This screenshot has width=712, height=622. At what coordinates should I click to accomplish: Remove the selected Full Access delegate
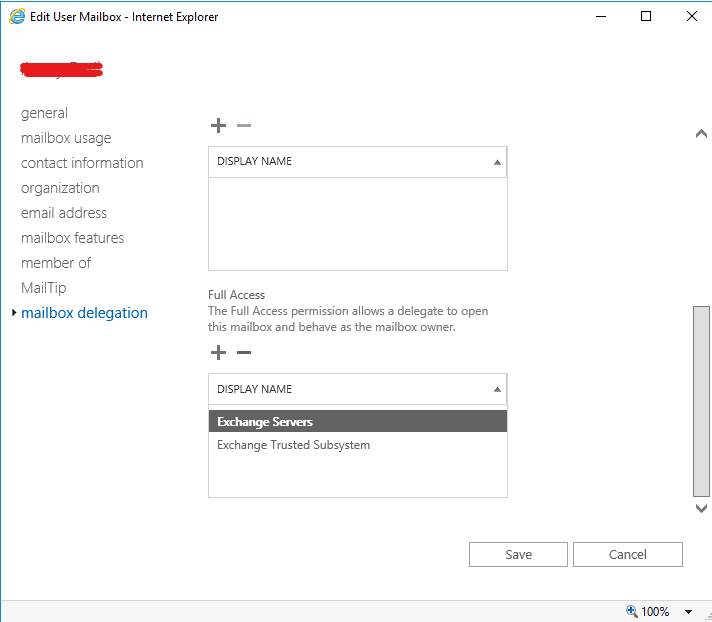244,352
